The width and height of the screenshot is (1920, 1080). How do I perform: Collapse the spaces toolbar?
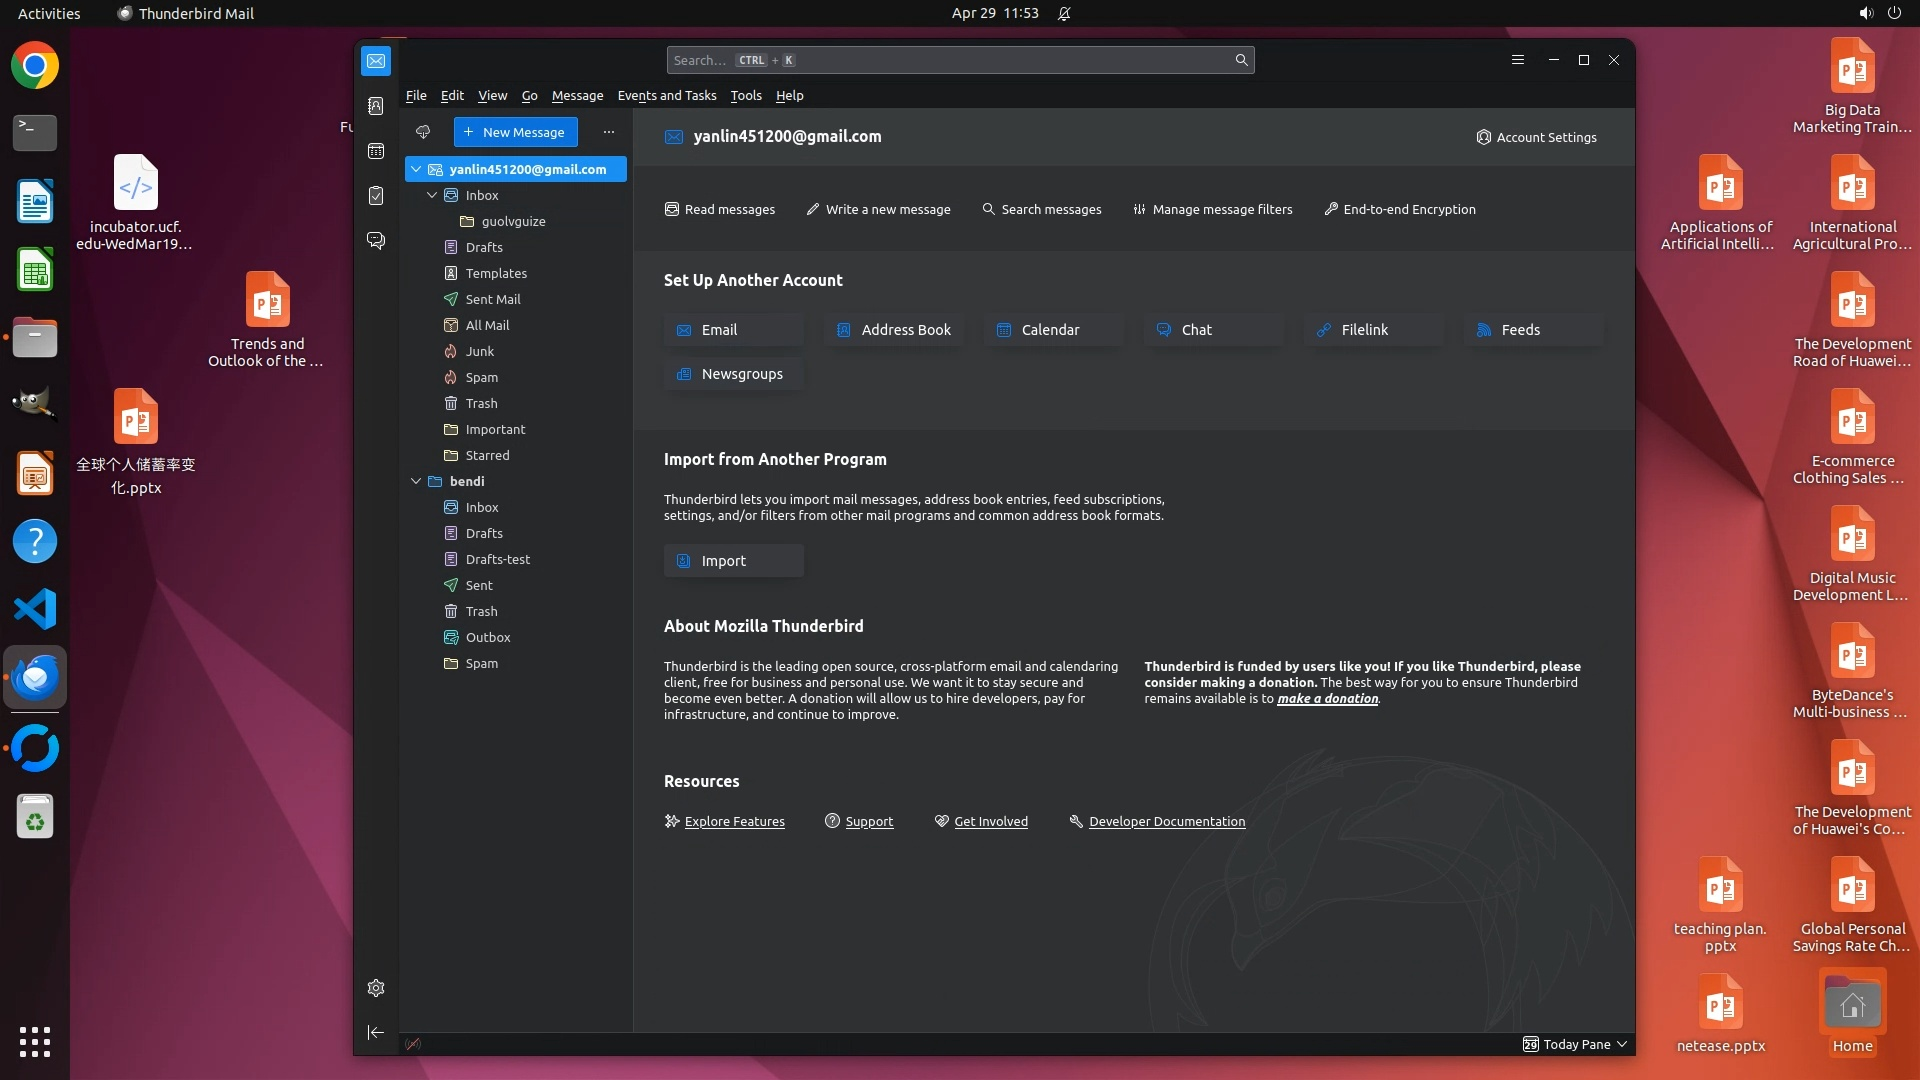pos(376,1032)
